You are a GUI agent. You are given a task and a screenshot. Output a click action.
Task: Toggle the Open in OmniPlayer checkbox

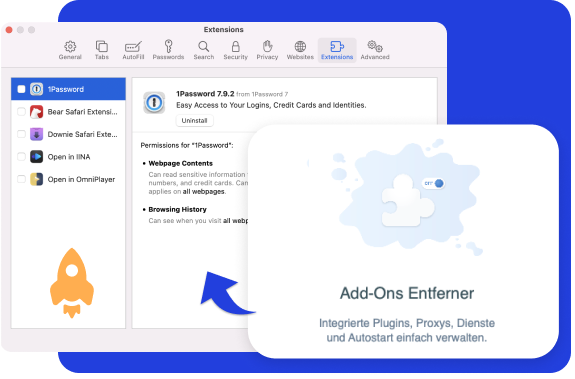pyautogui.click(x=21, y=179)
